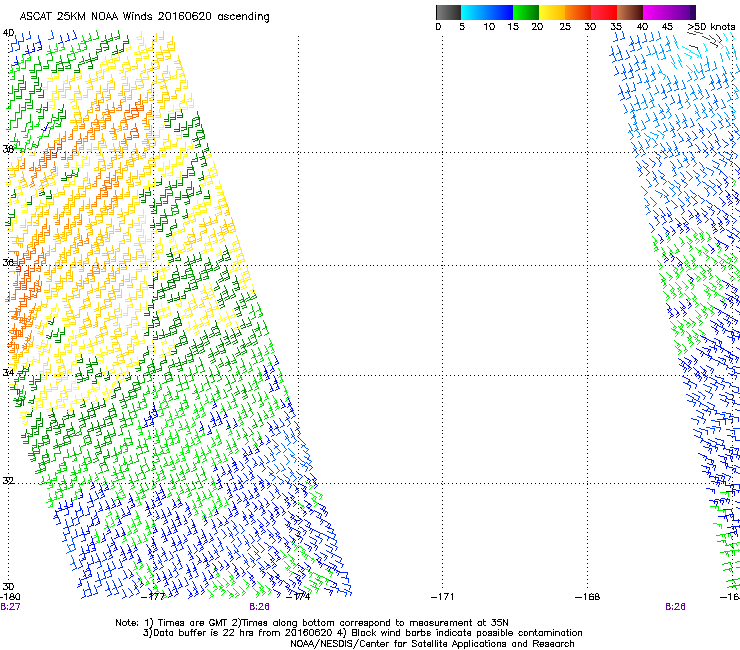Click the '>50 knots' legend label

711,26
